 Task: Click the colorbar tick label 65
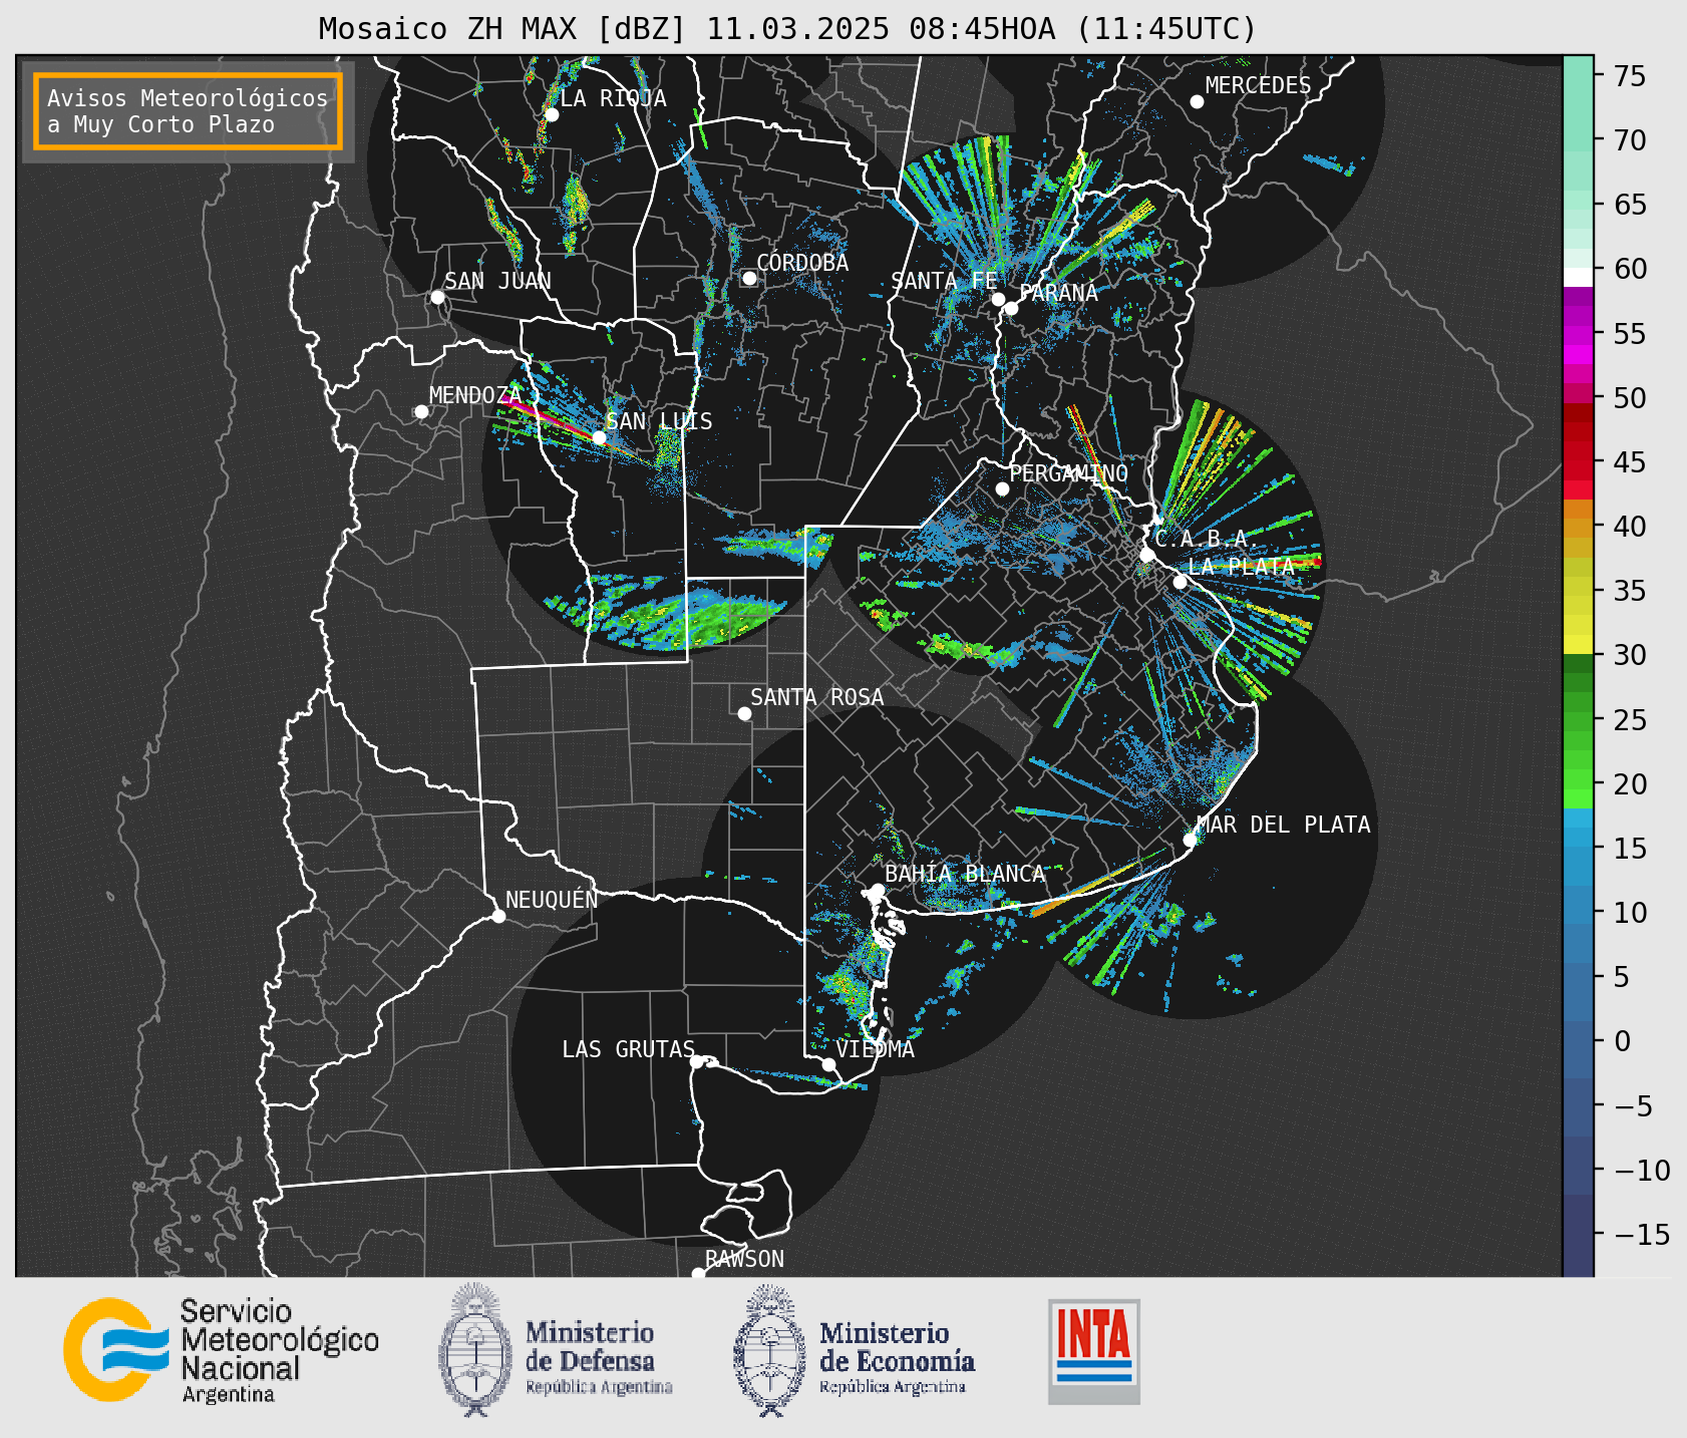1629,204
